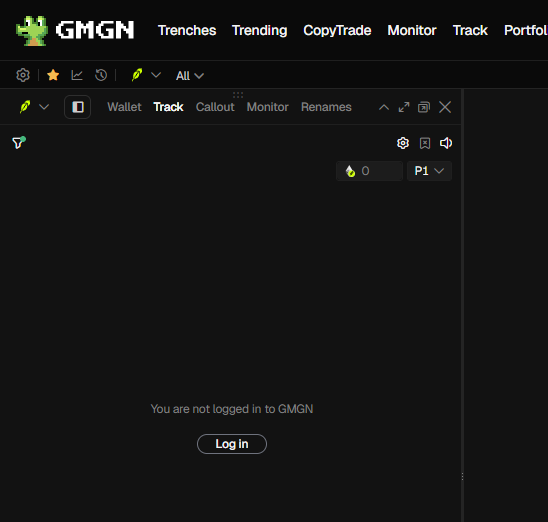Image resolution: width=548 pixels, height=522 pixels.
Task: Click the panel drag handle dots
Action: coord(238,95)
